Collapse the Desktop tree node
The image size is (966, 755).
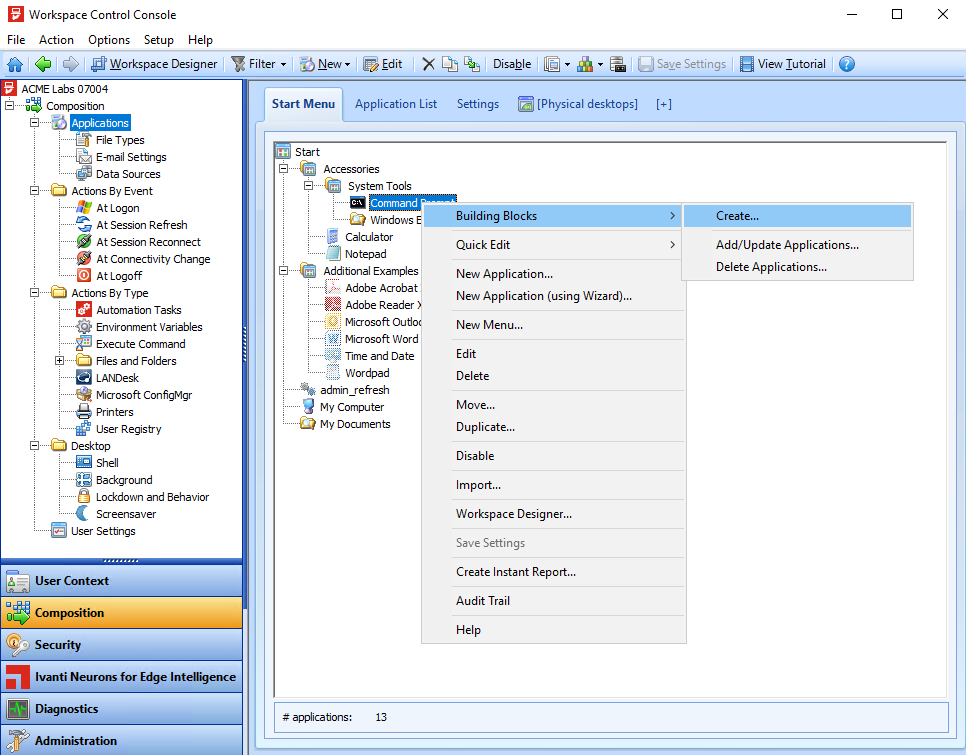[x=34, y=446]
